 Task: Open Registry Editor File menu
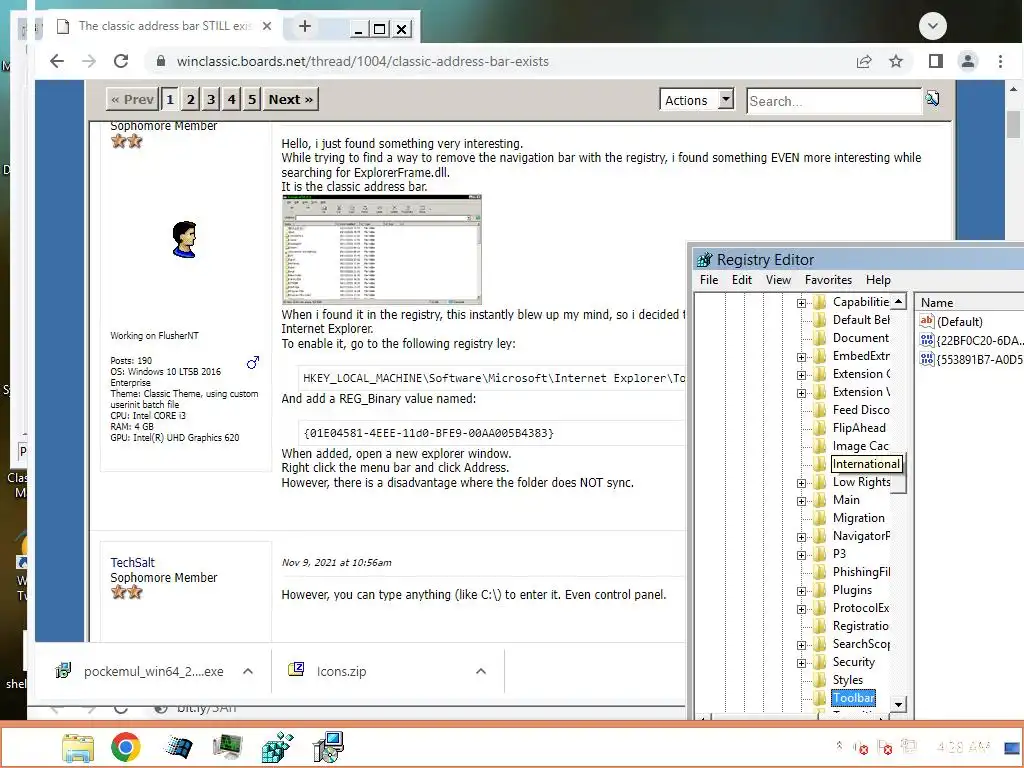tap(709, 280)
